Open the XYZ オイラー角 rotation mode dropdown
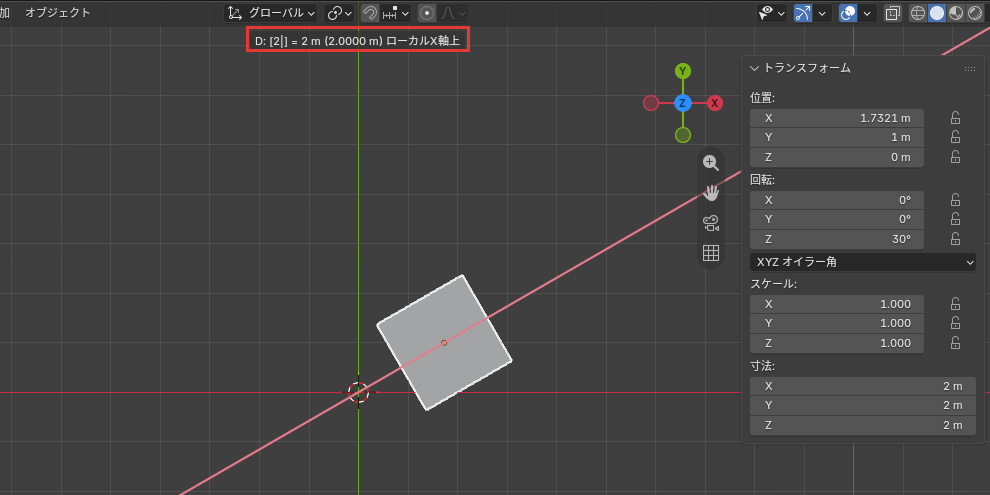990x495 pixels. pos(863,261)
